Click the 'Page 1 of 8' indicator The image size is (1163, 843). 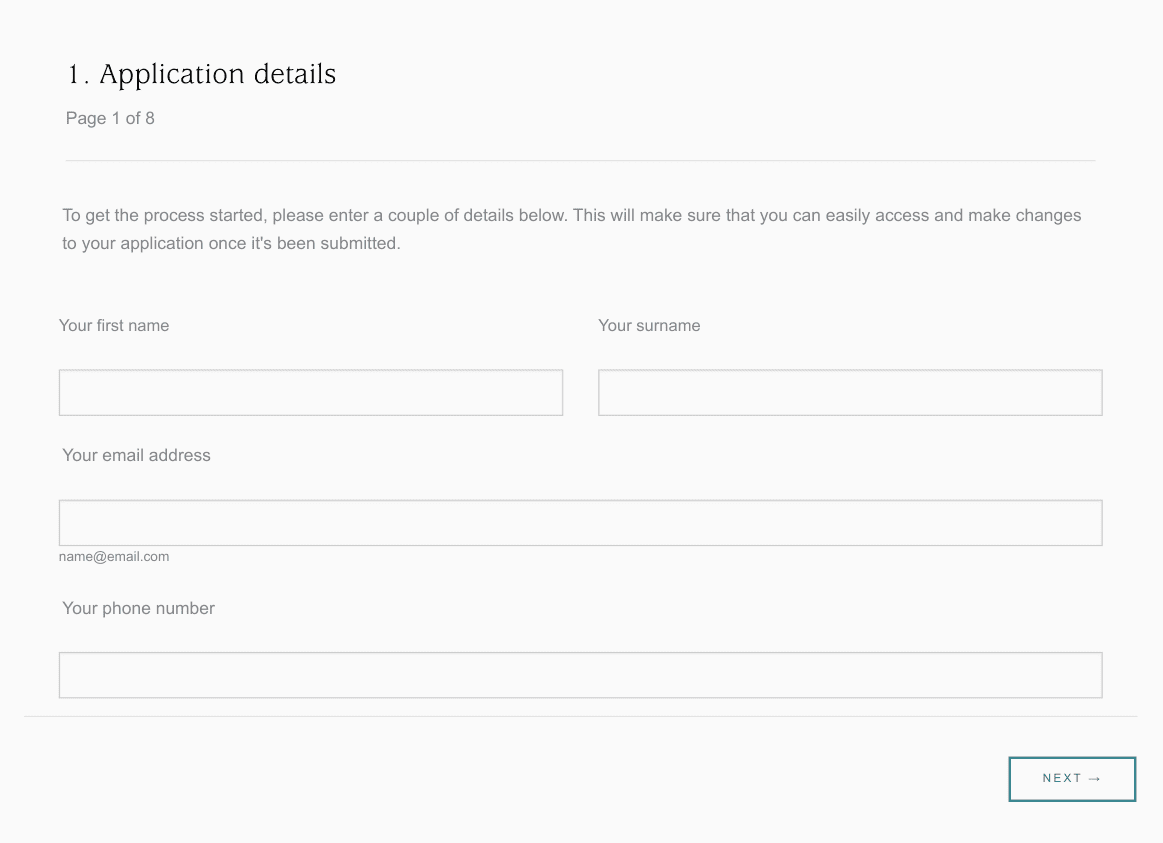110,118
